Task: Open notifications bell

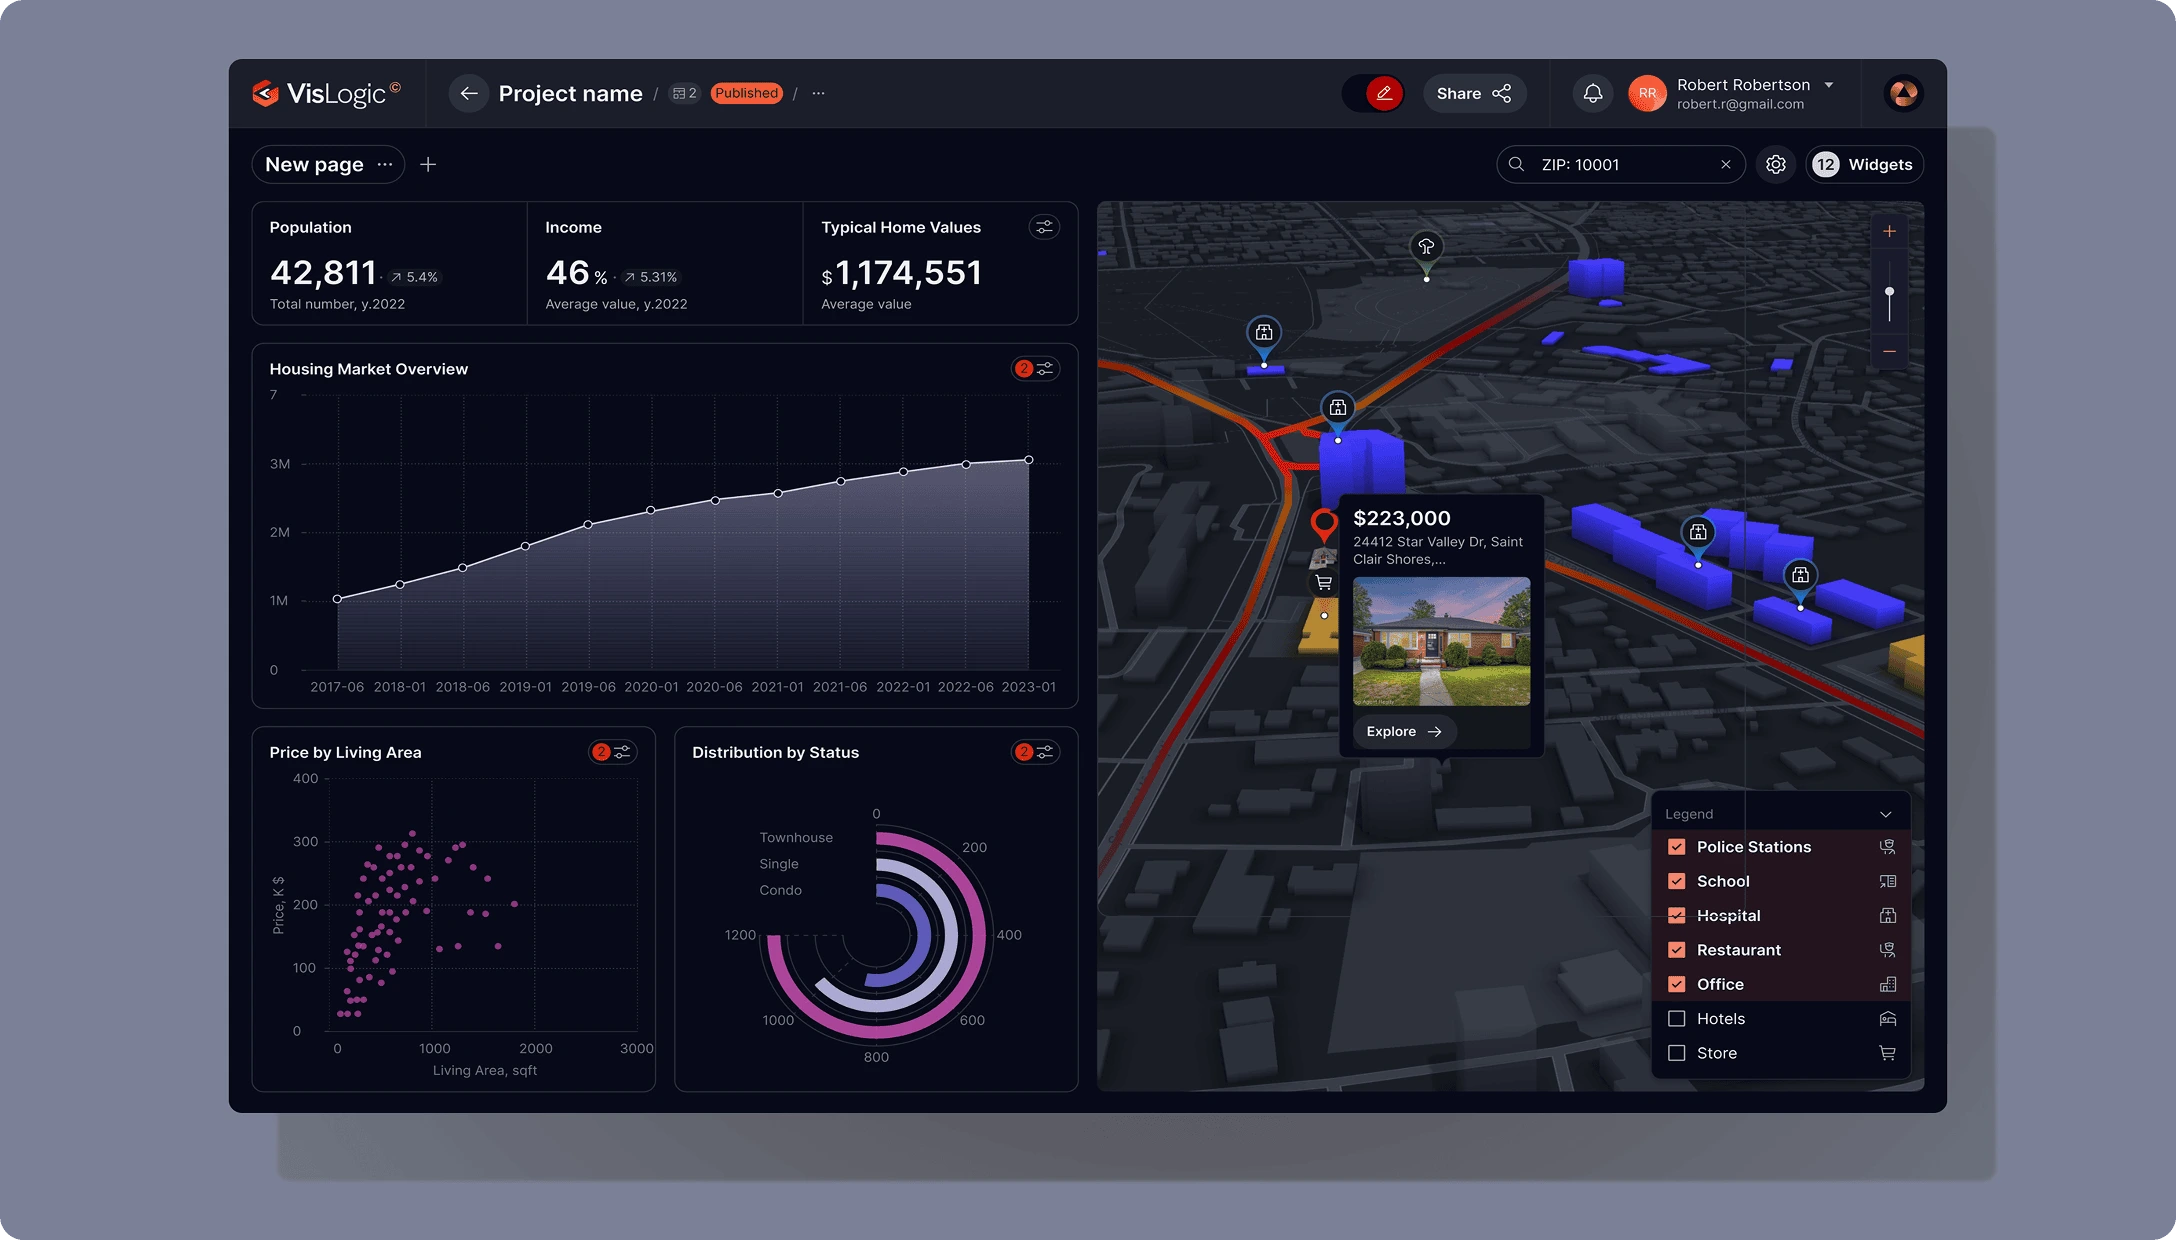Action: point(1593,93)
